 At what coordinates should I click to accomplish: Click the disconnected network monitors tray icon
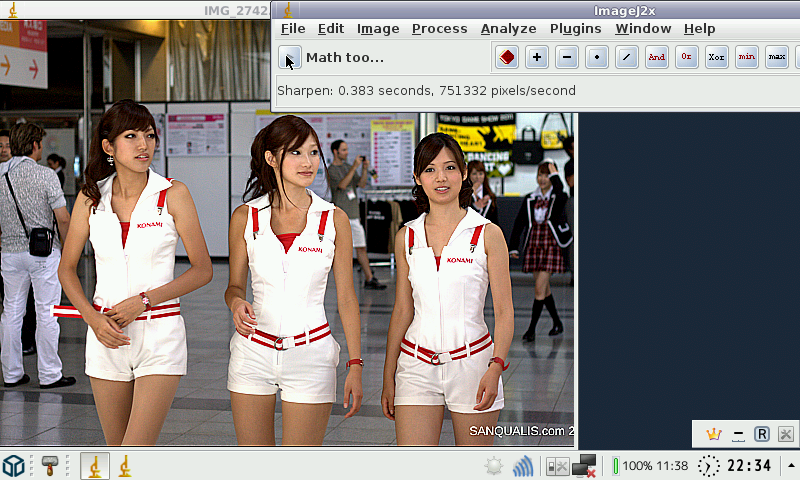tap(584, 466)
